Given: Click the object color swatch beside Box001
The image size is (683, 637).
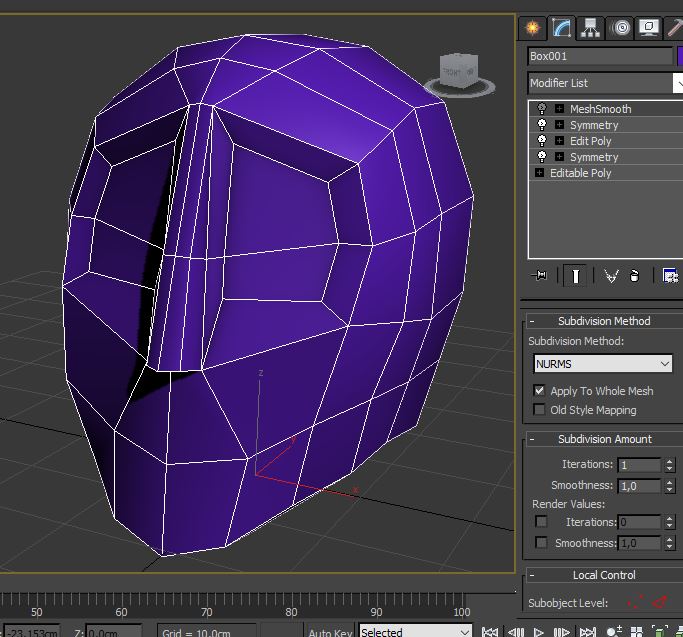Looking at the screenshot, I should pyautogui.click(x=680, y=56).
